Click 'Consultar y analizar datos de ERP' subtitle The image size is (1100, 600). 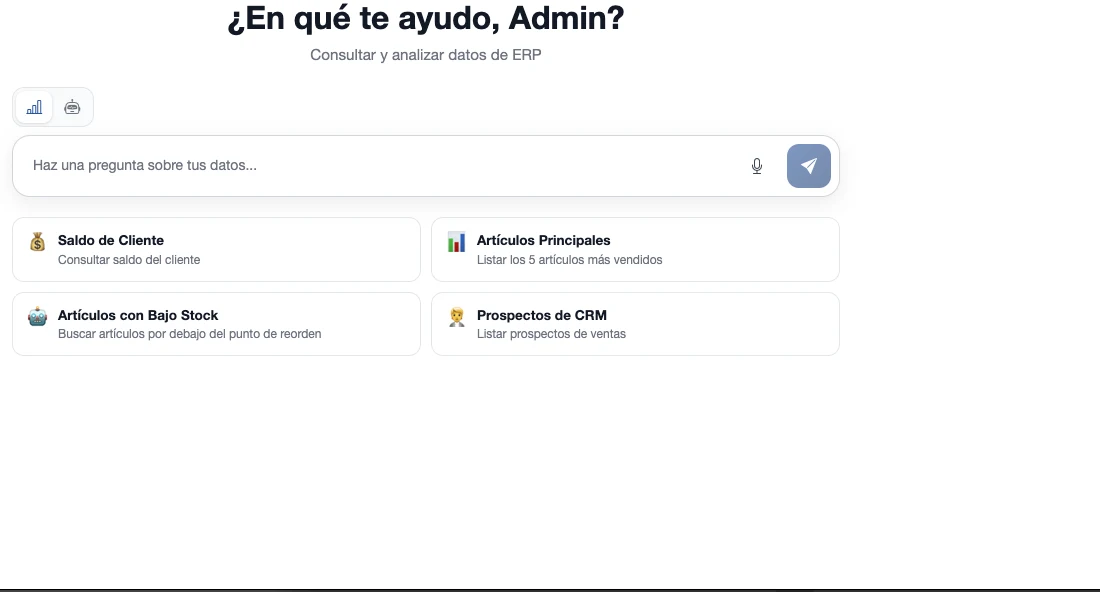coord(426,55)
